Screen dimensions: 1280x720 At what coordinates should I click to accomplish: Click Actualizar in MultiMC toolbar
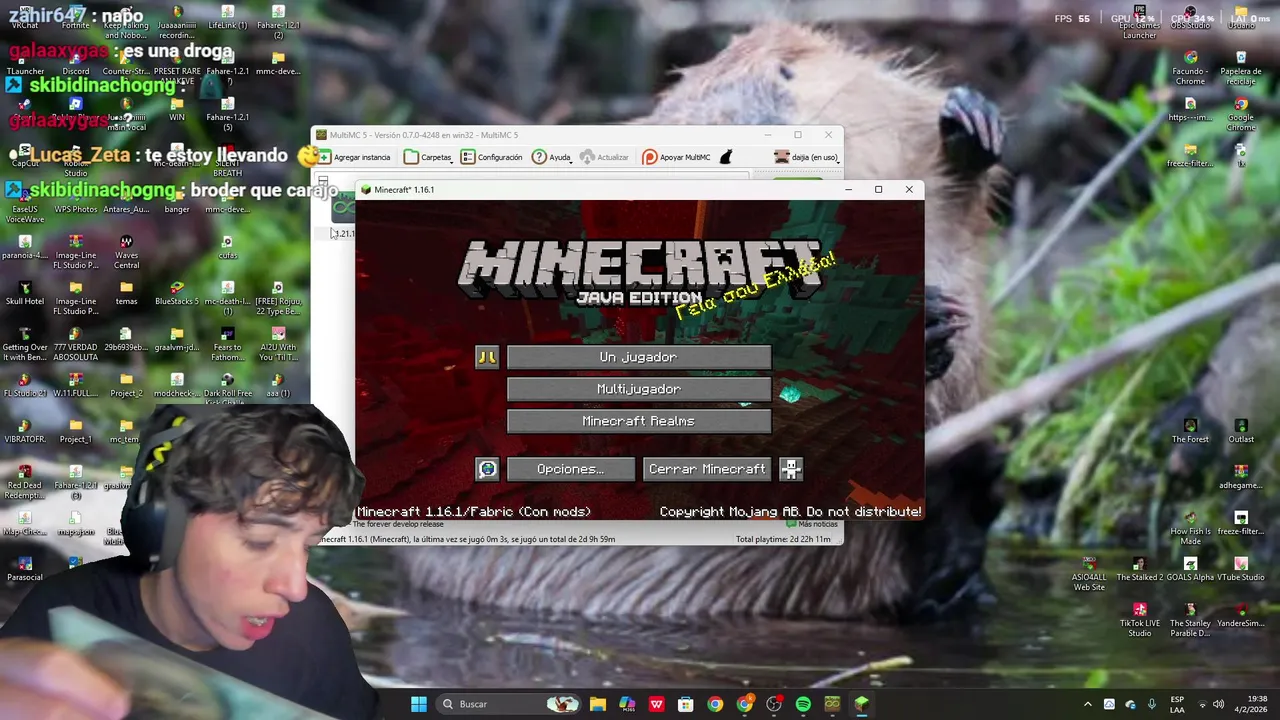click(604, 157)
